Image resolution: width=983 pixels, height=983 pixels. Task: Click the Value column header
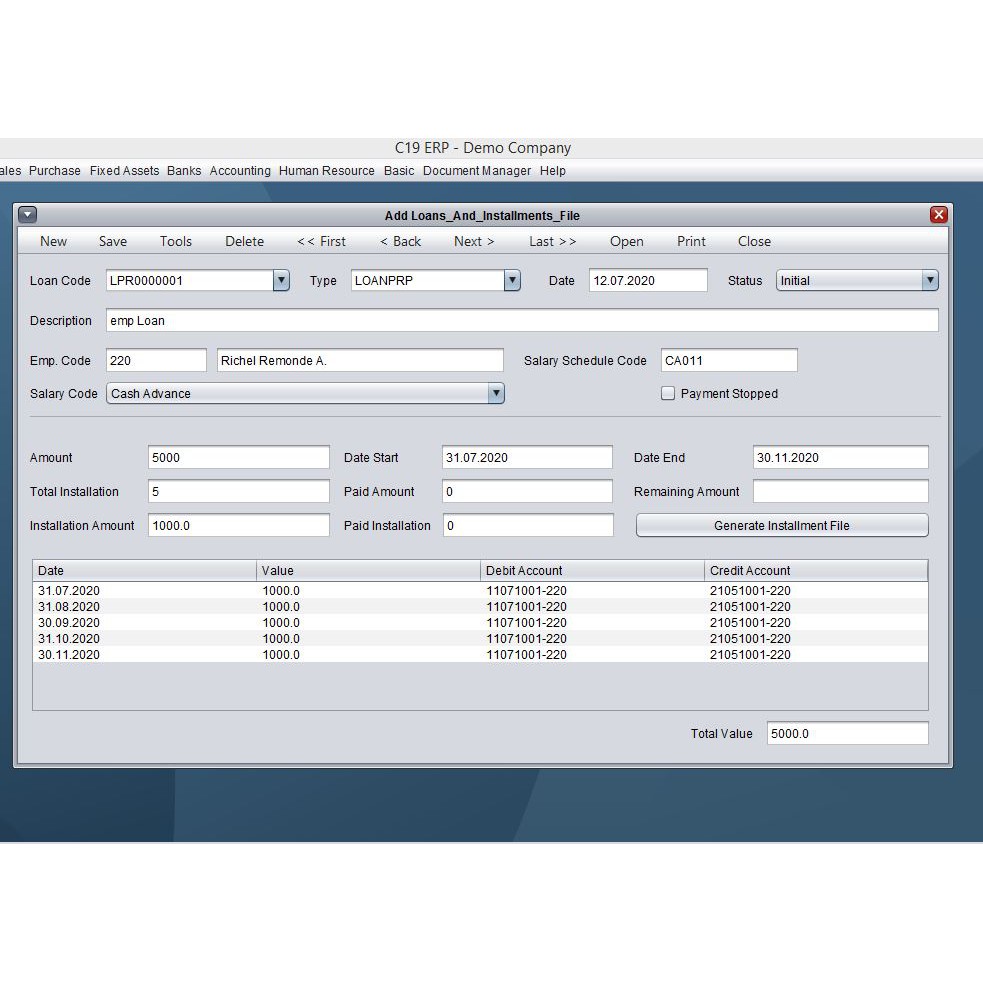(369, 570)
